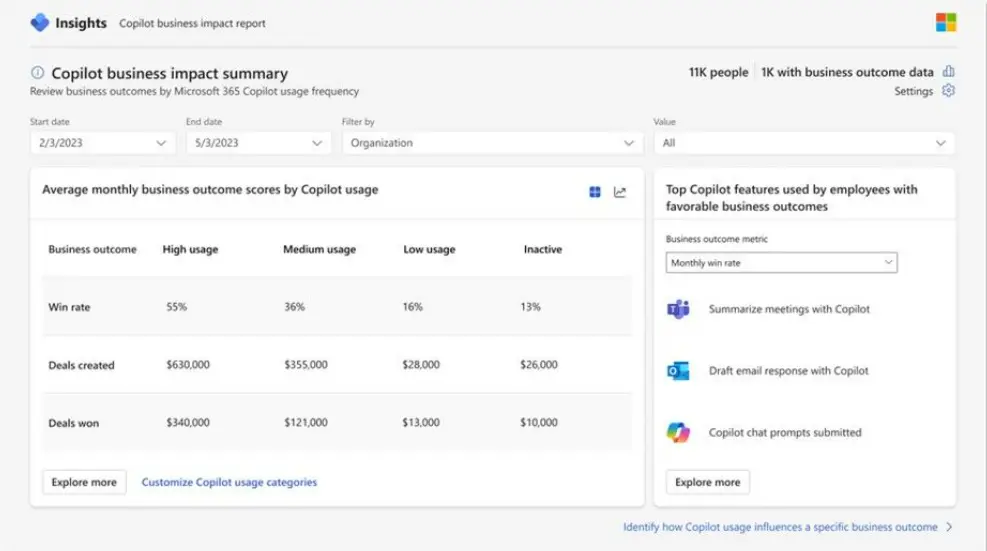
Task: Click the 16% win rate cell
Action: 412,307
